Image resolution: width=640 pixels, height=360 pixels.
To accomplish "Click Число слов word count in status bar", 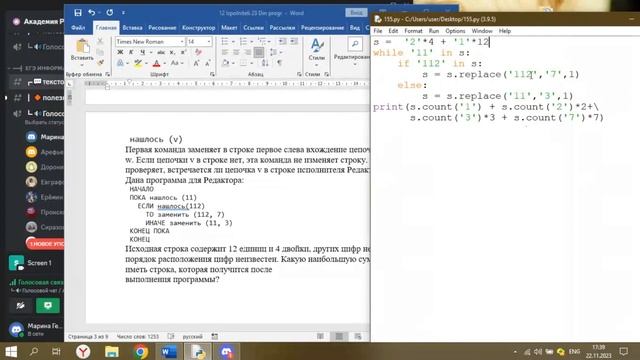I will (x=138, y=337).
